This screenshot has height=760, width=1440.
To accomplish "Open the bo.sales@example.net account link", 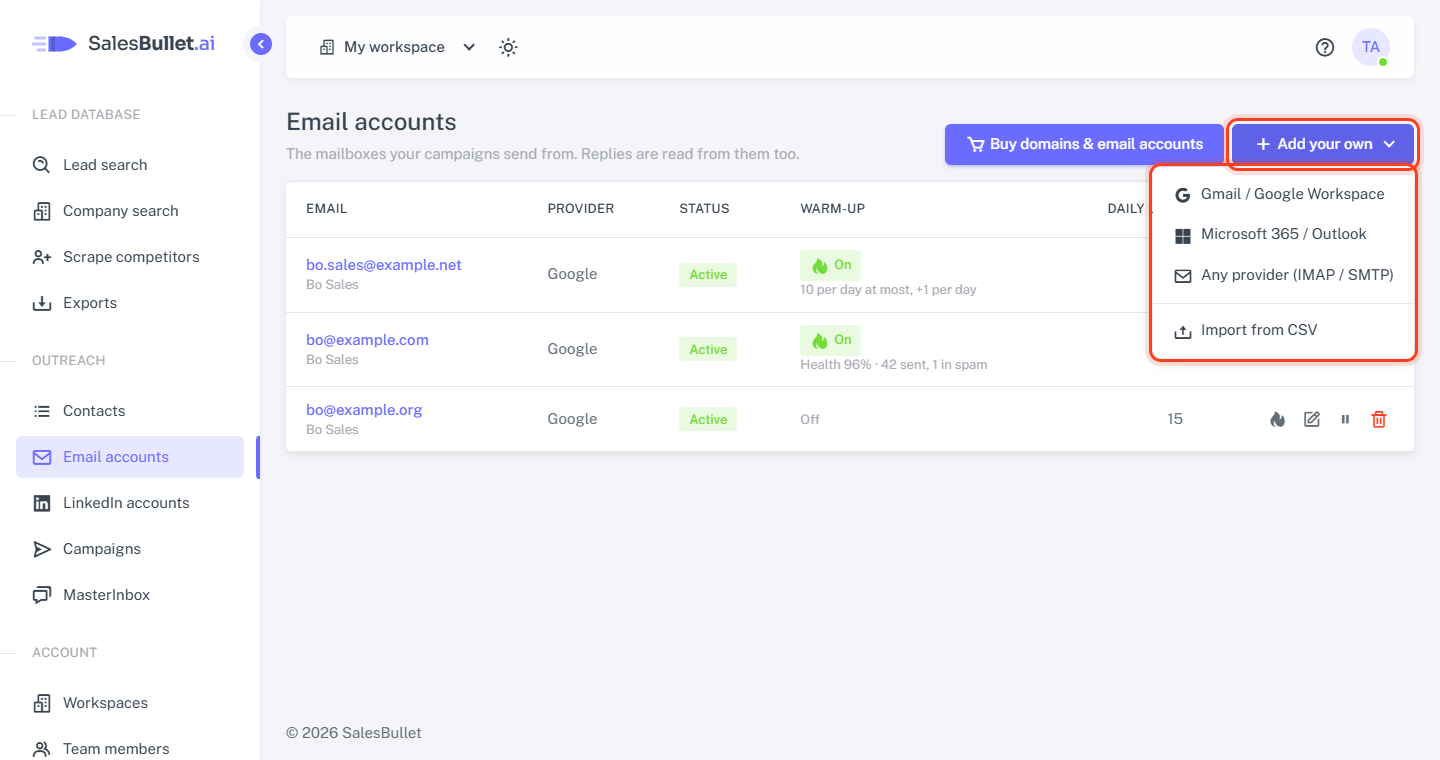I will tap(384, 265).
